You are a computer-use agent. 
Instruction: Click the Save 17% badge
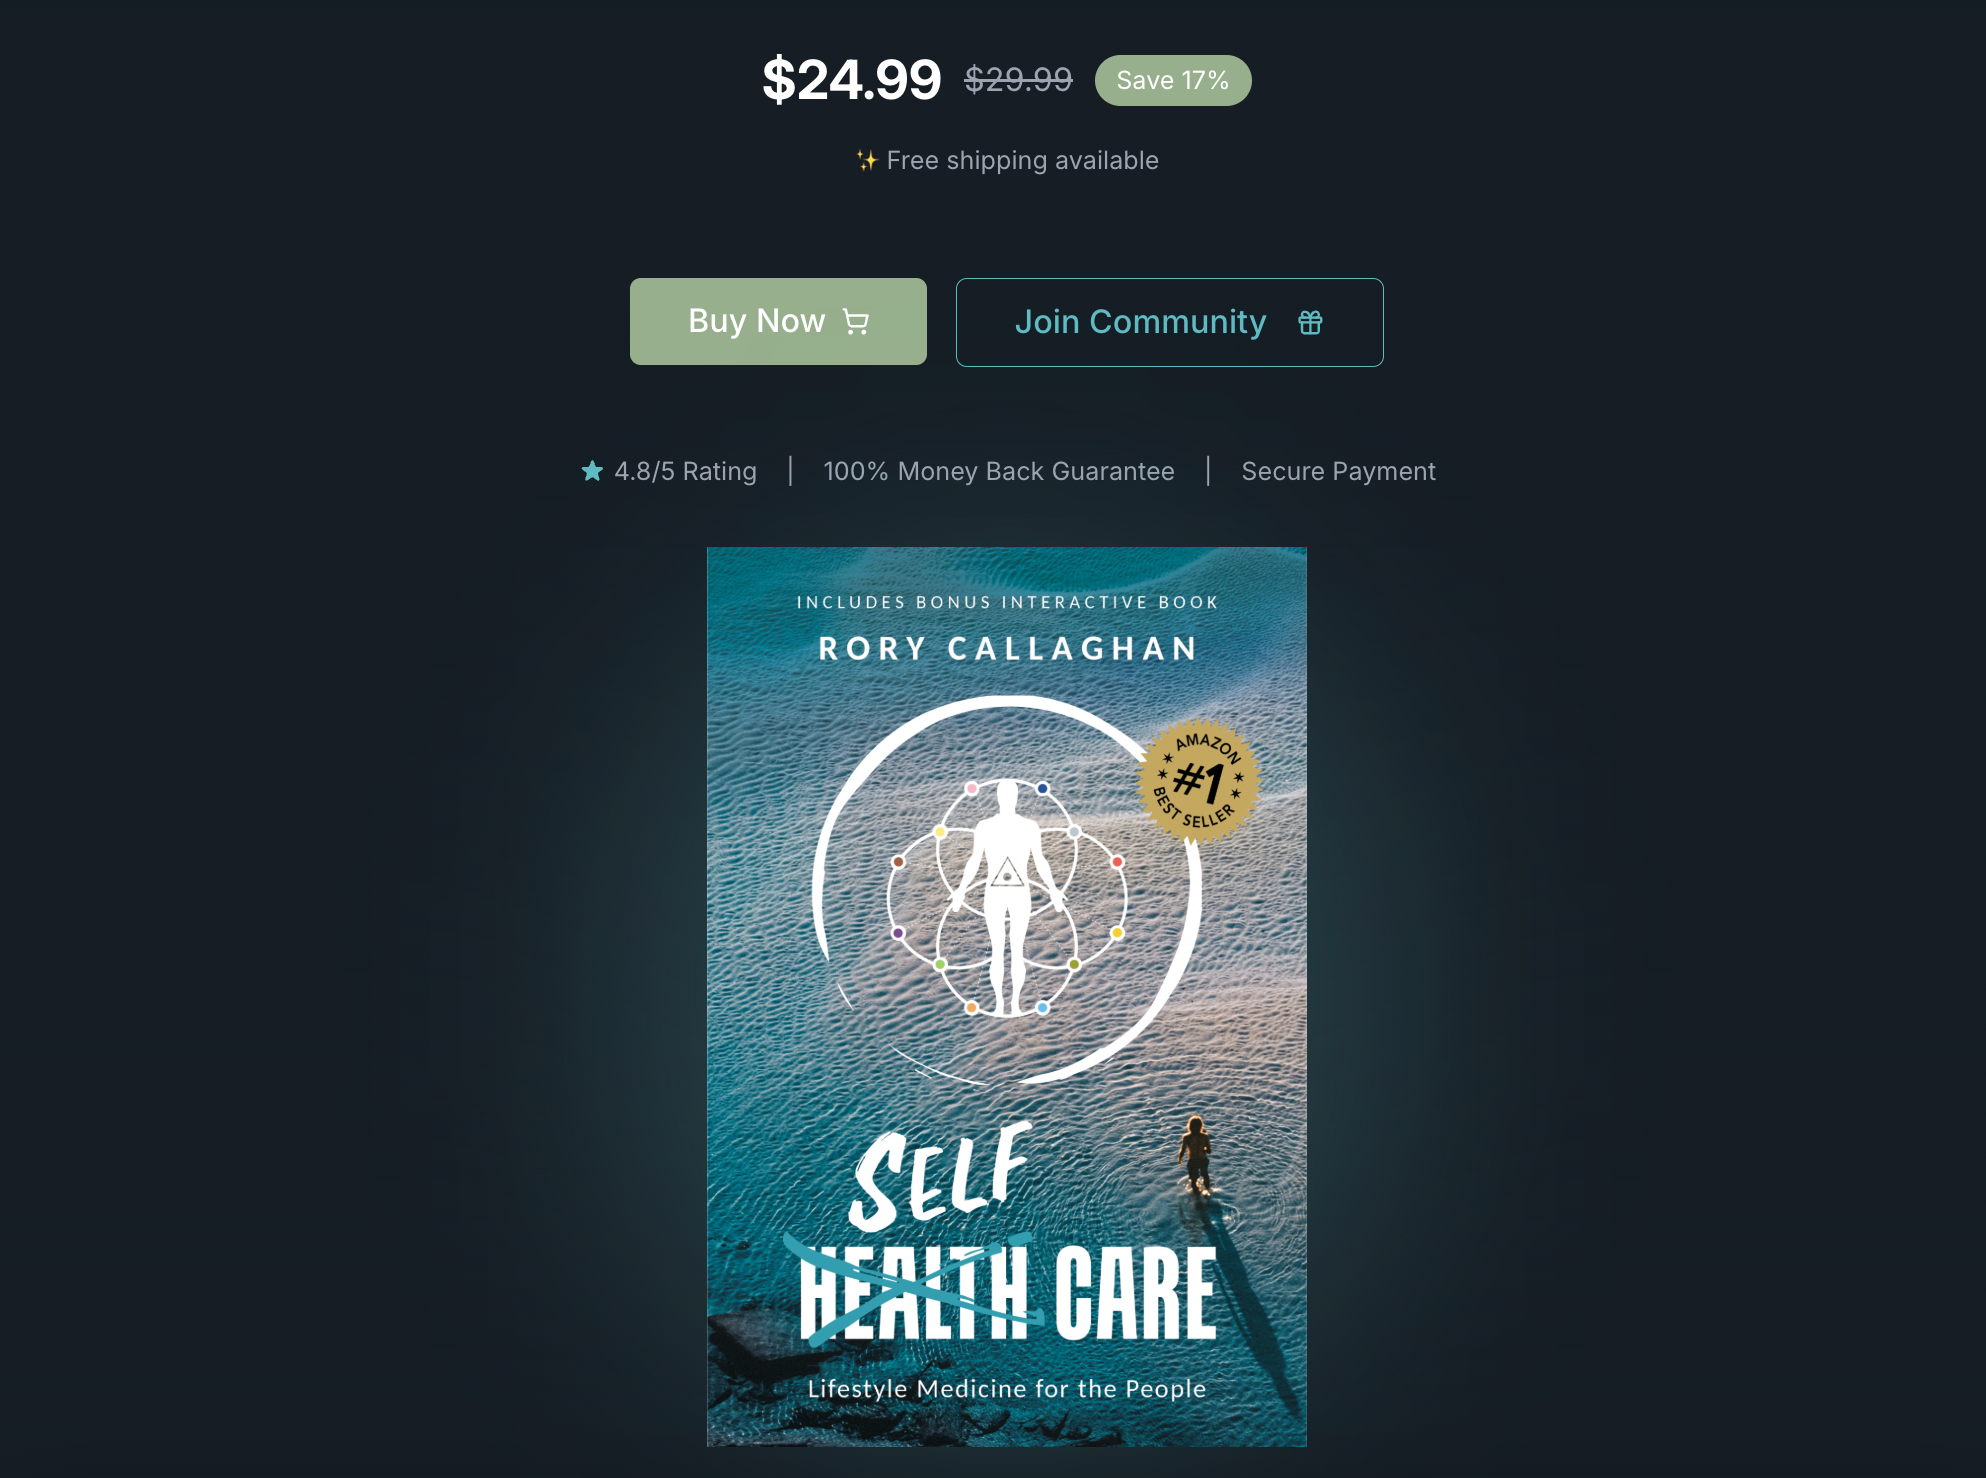1173,80
